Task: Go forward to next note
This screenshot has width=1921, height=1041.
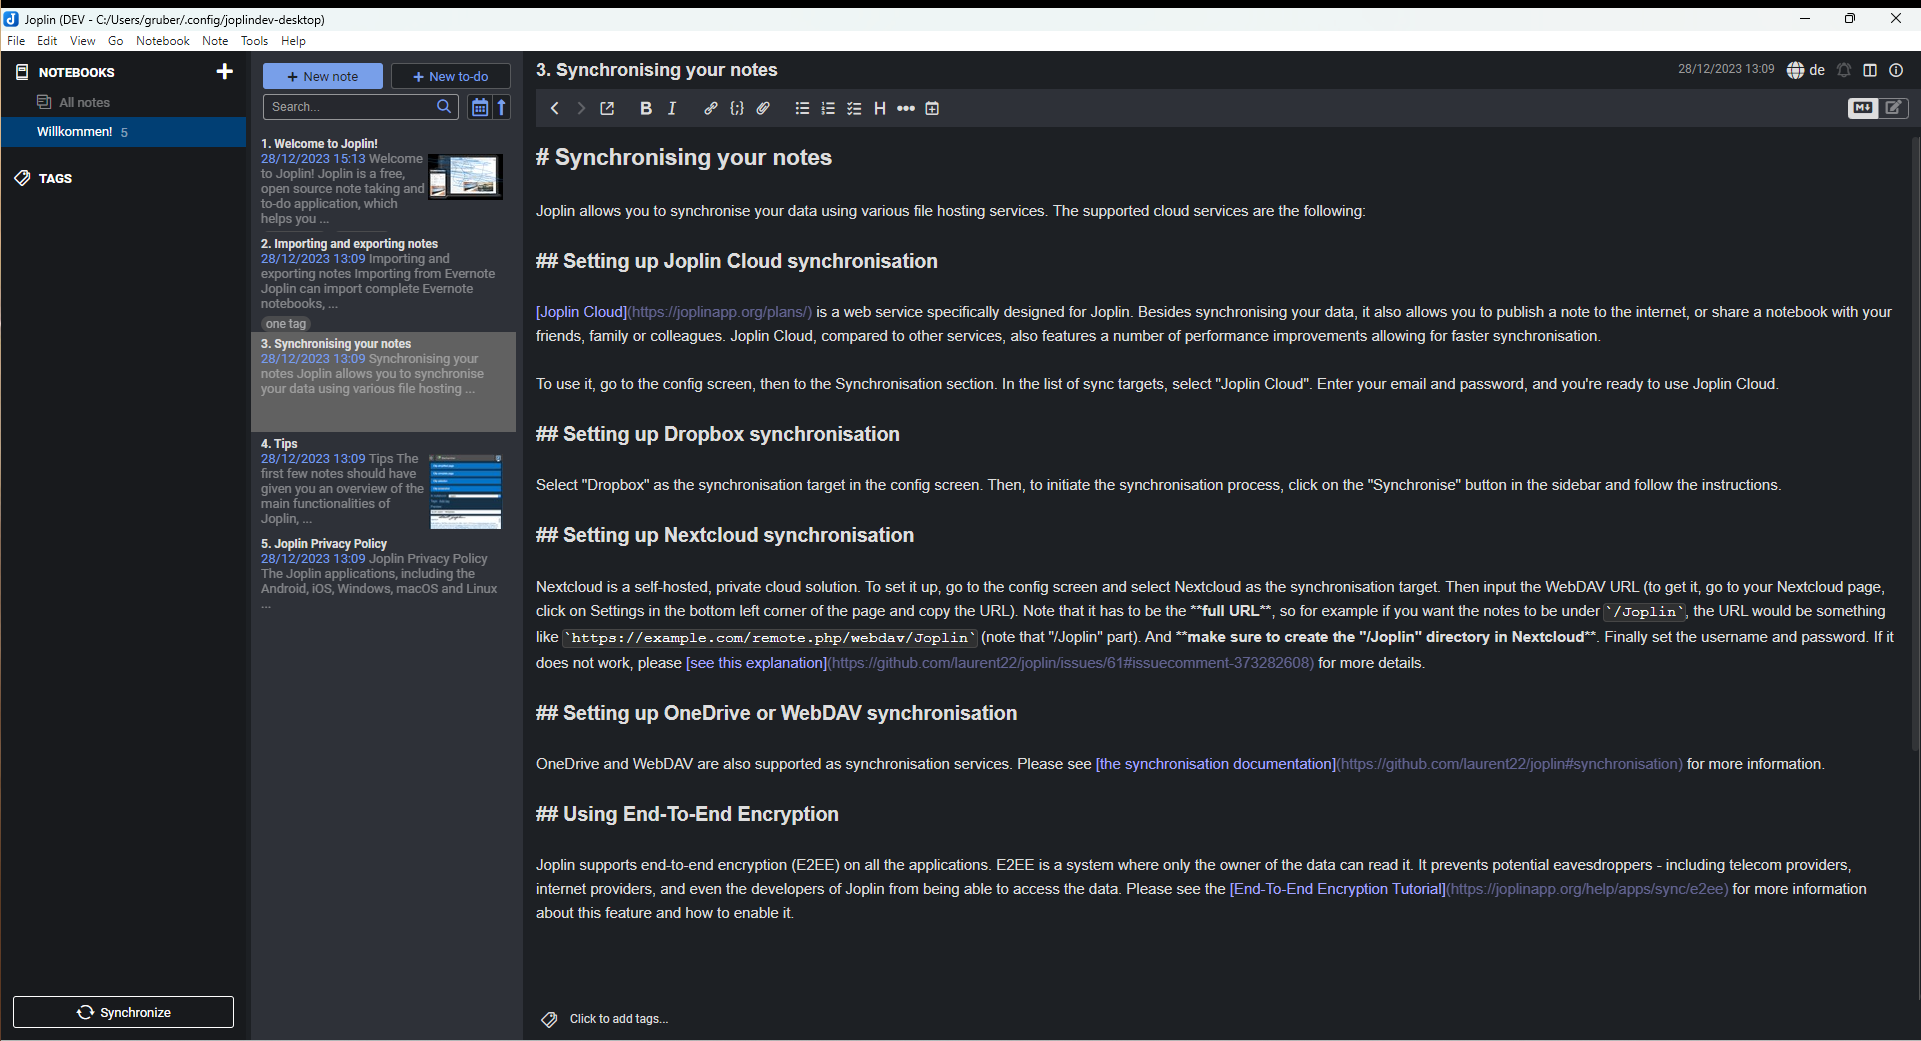Action: coord(581,108)
